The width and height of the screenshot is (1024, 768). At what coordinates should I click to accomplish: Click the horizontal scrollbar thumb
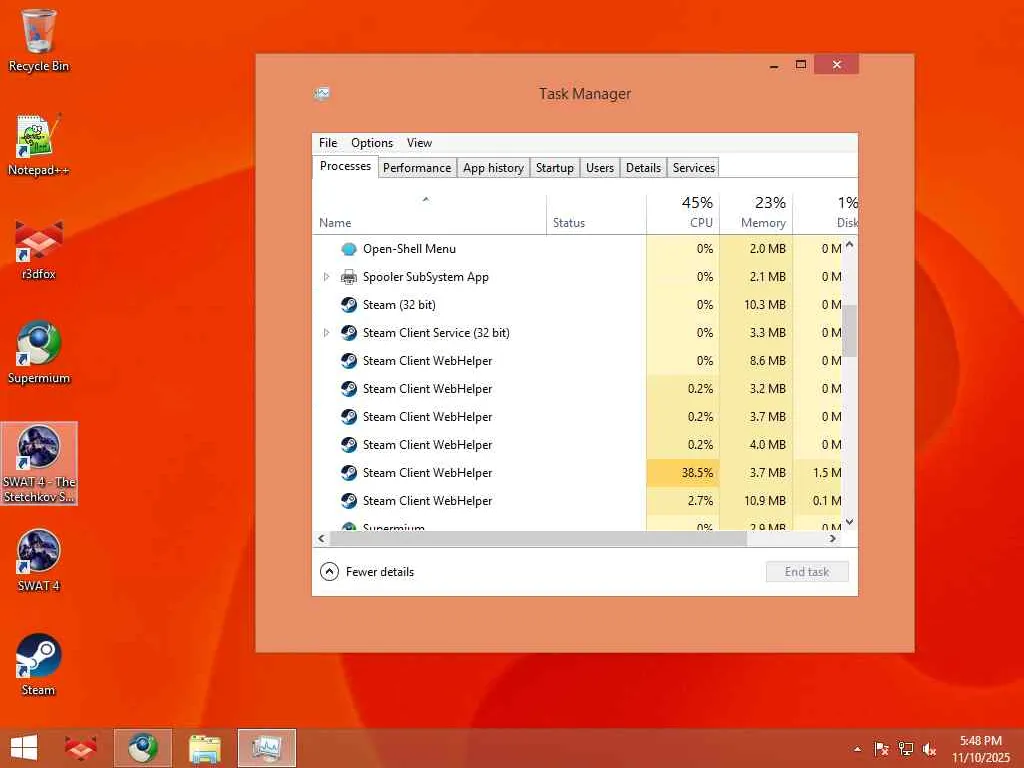pos(538,539)
